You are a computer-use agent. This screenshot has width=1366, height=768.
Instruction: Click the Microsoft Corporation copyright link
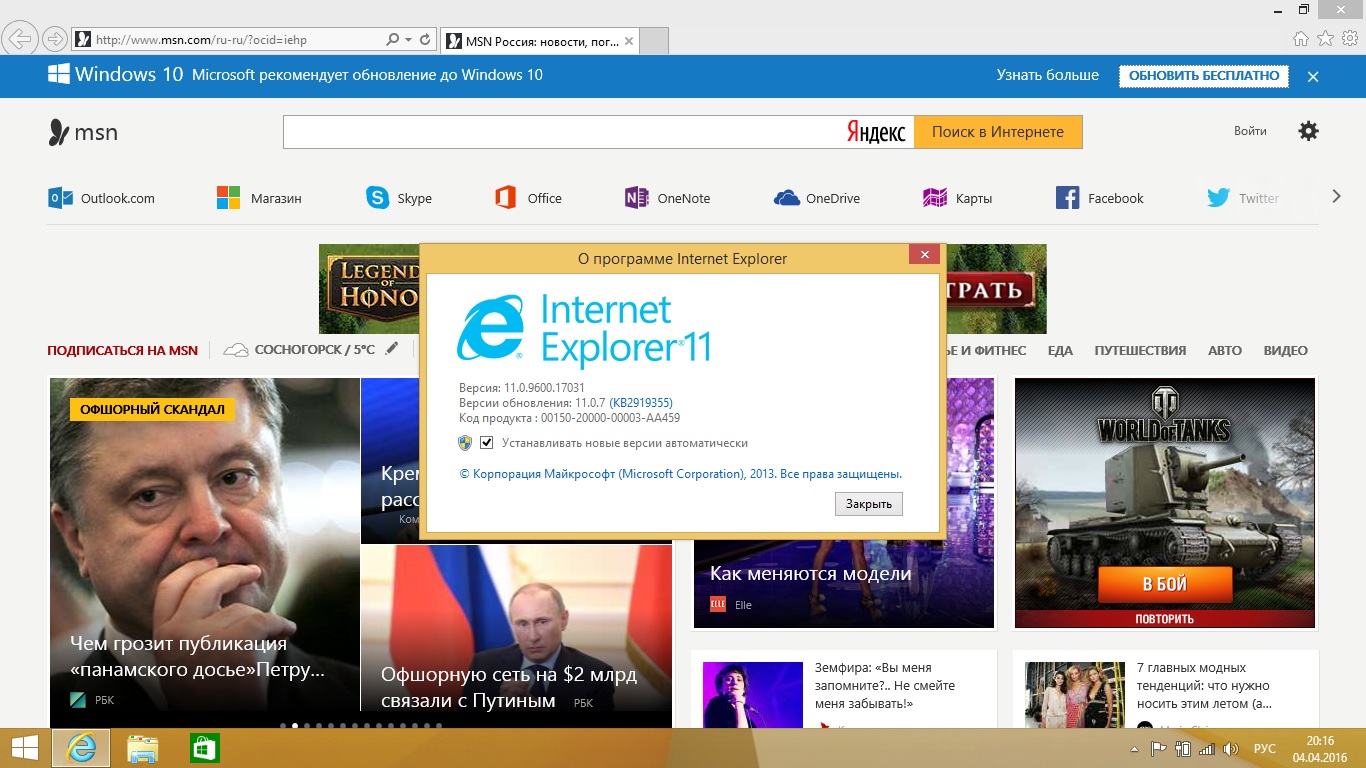point(680,474)
